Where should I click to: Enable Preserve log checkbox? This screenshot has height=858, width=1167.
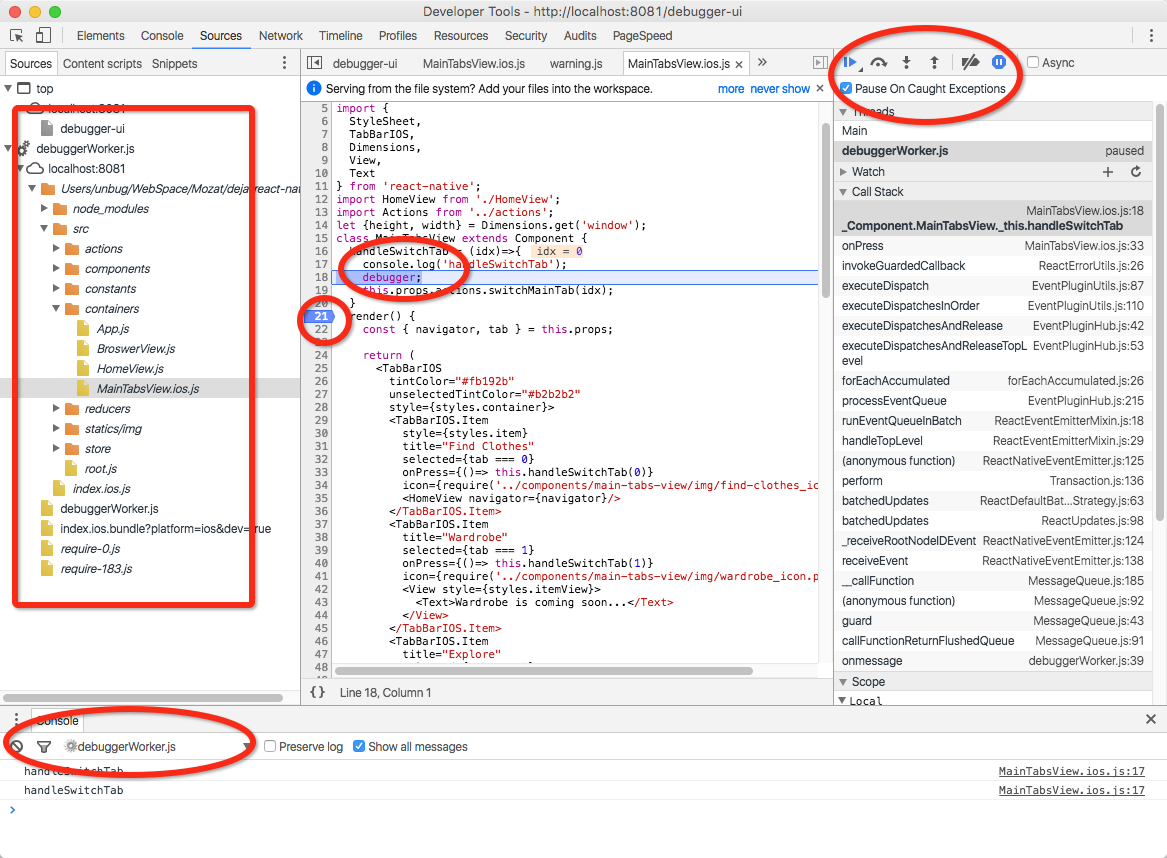pyautogui.click(x=270, y=746)
